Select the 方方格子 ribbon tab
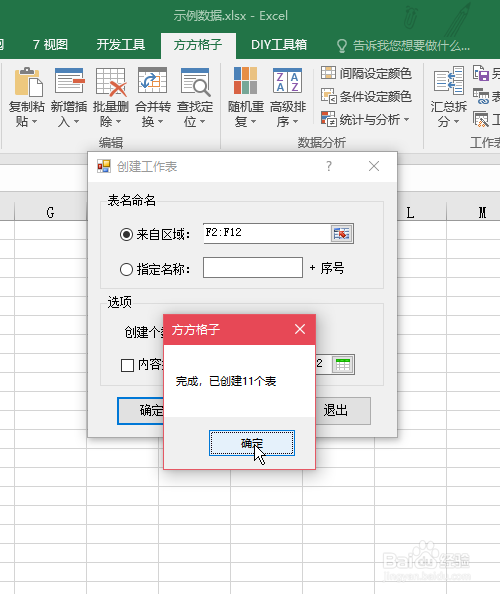 (x=198, y=45)
